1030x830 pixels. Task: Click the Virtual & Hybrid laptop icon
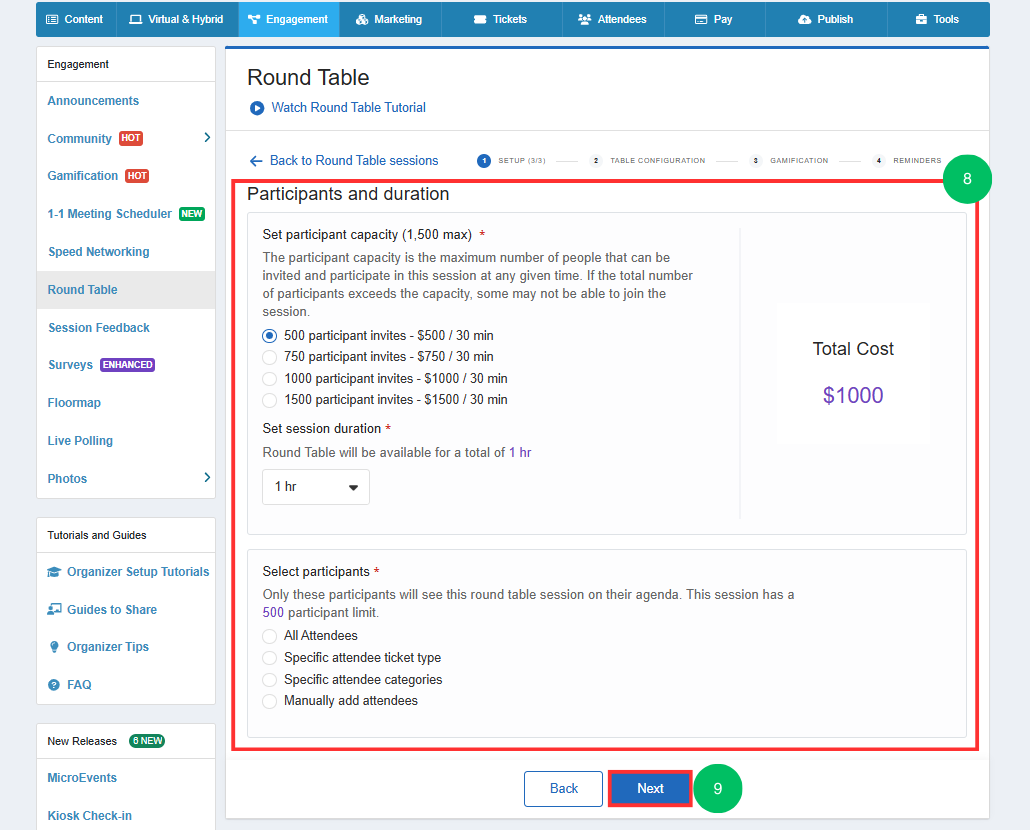tap(135, 20)
